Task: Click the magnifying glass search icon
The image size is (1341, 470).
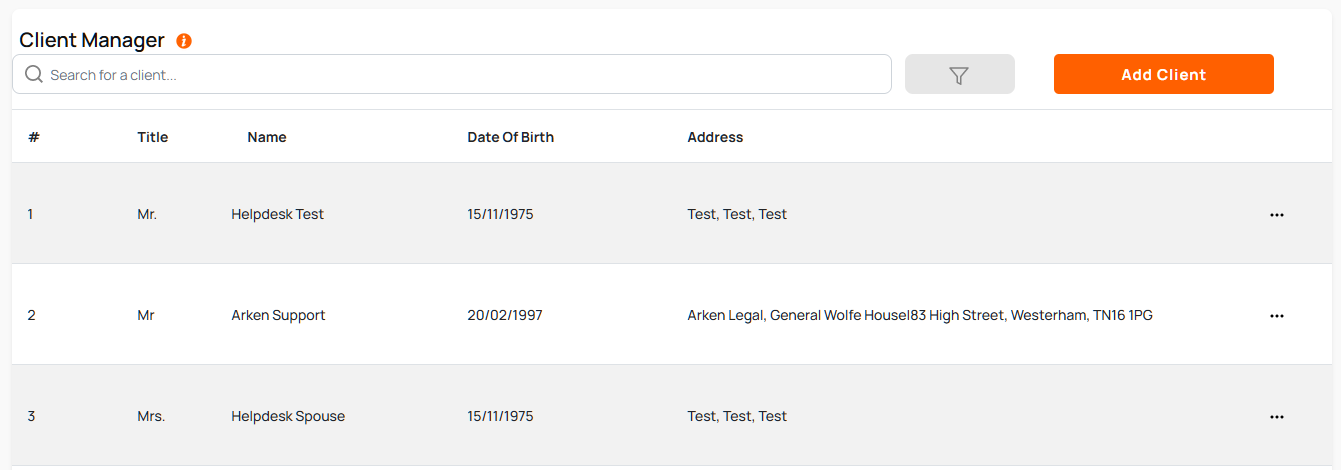Action: point(34,74)
